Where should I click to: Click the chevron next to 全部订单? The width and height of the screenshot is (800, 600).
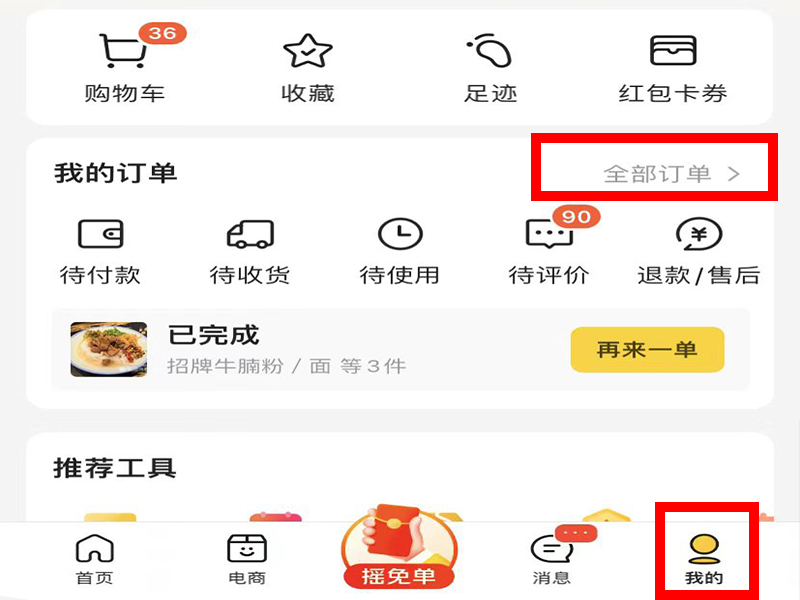point(734,174)
